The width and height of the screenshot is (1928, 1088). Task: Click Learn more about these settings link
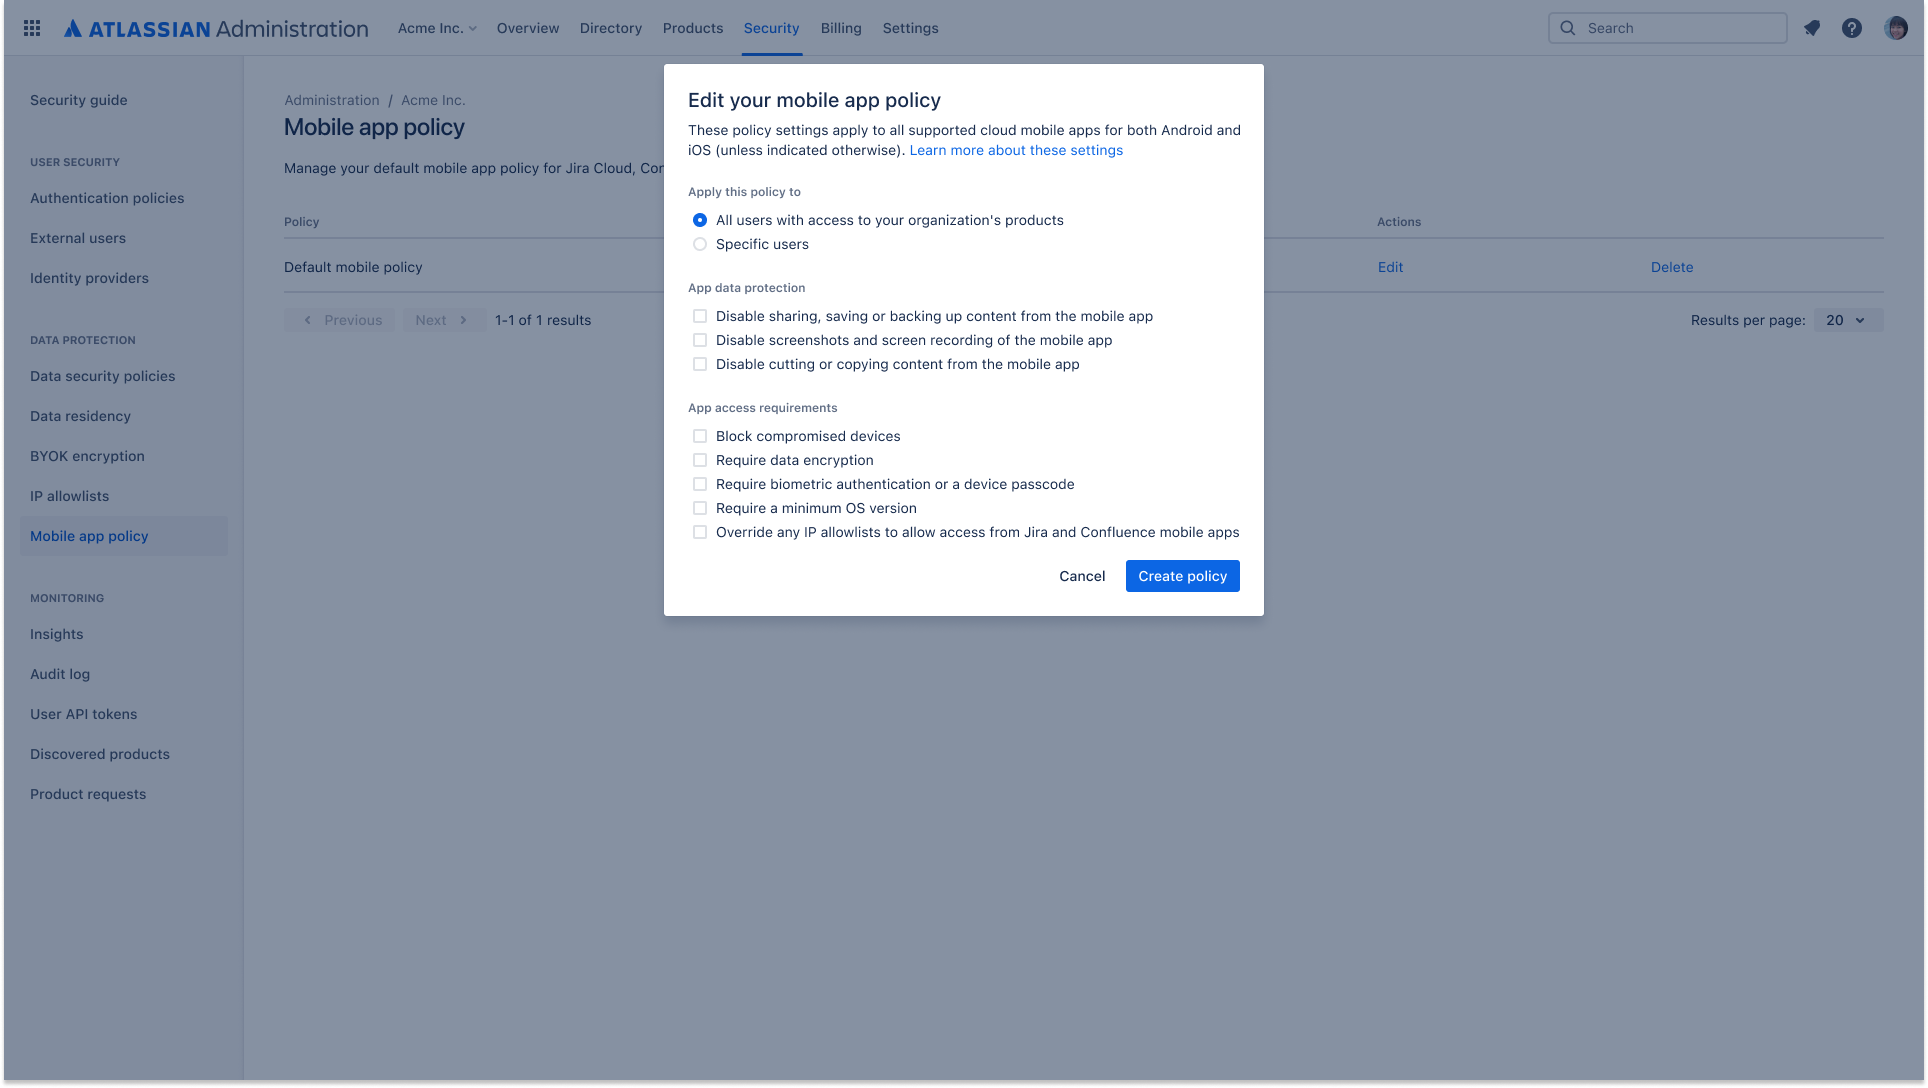[1016, 150]
